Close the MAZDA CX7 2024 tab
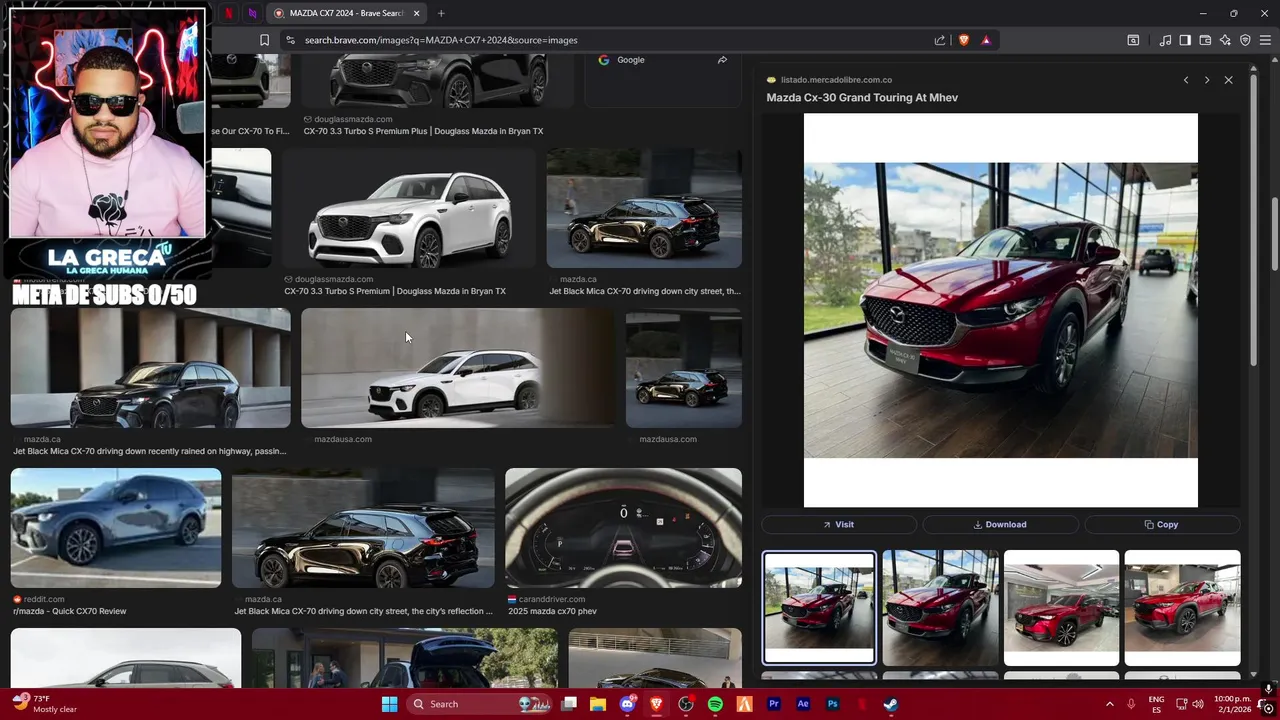 [416, 13]
